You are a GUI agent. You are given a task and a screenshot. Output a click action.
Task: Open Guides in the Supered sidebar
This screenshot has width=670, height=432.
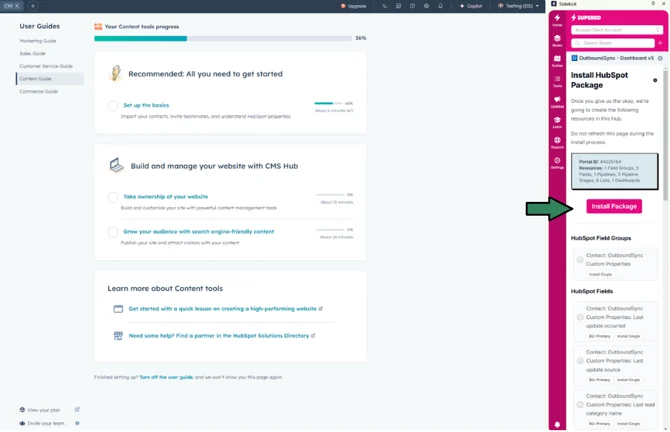(x=557, y=61)
